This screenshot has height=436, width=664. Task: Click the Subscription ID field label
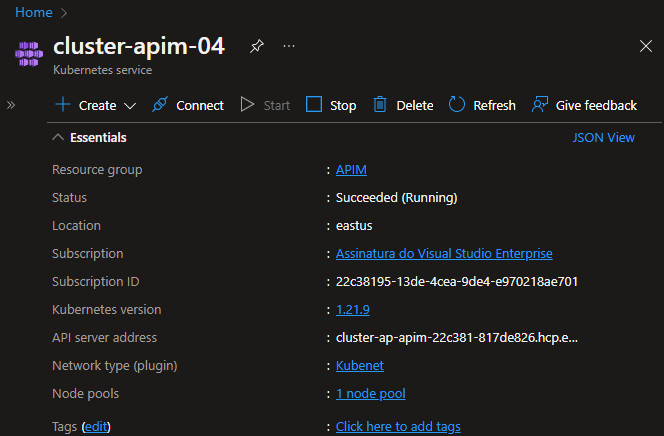point(96,281)
